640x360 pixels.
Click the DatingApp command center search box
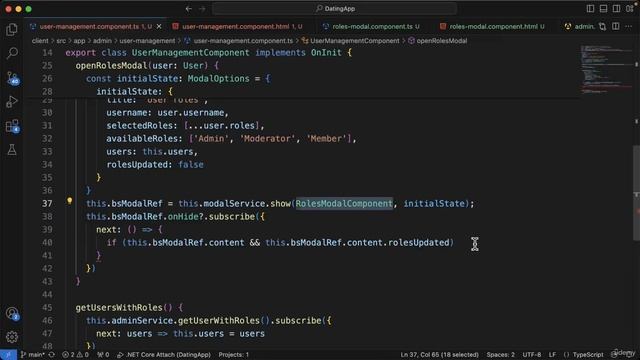coord(335,9)
